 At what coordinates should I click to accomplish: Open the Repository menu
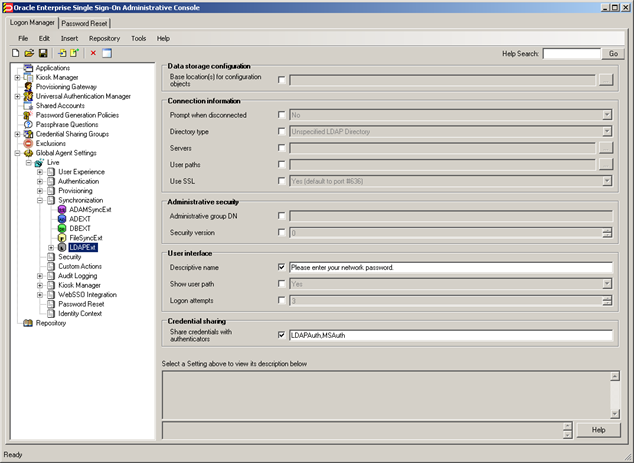click(x=104, y=38)
